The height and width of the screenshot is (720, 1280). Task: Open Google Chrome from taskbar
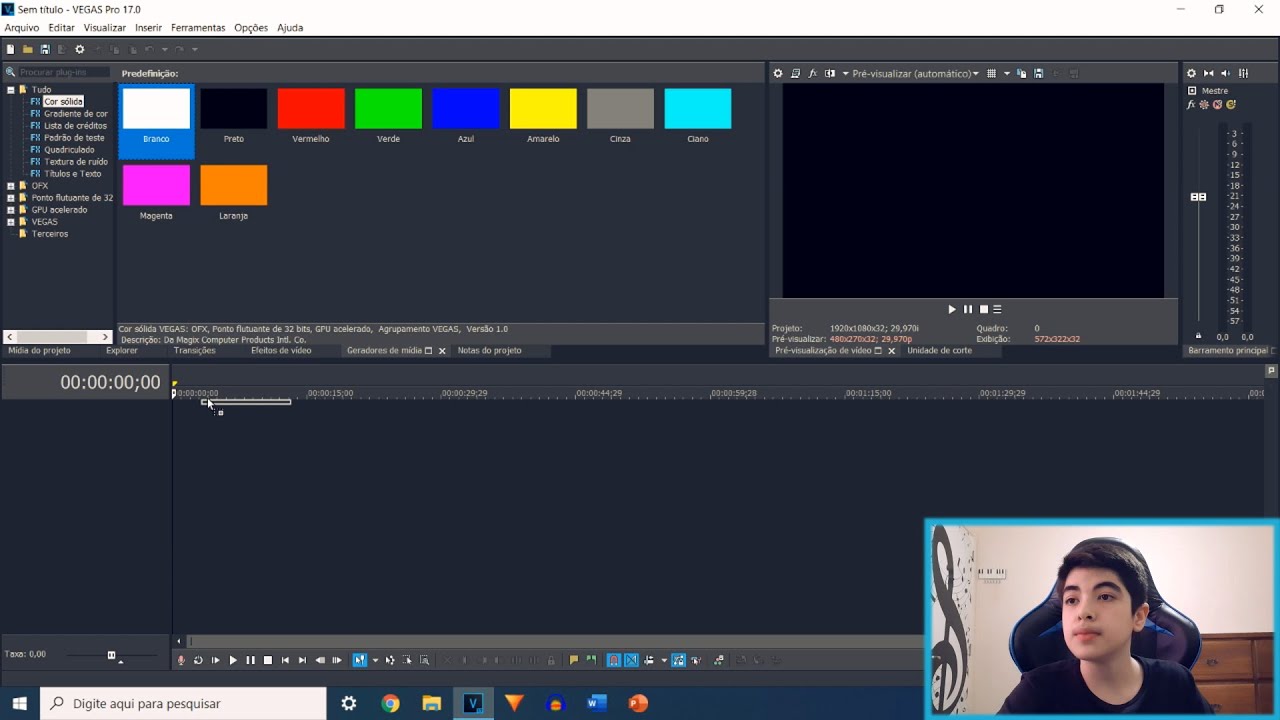(390, 703)
